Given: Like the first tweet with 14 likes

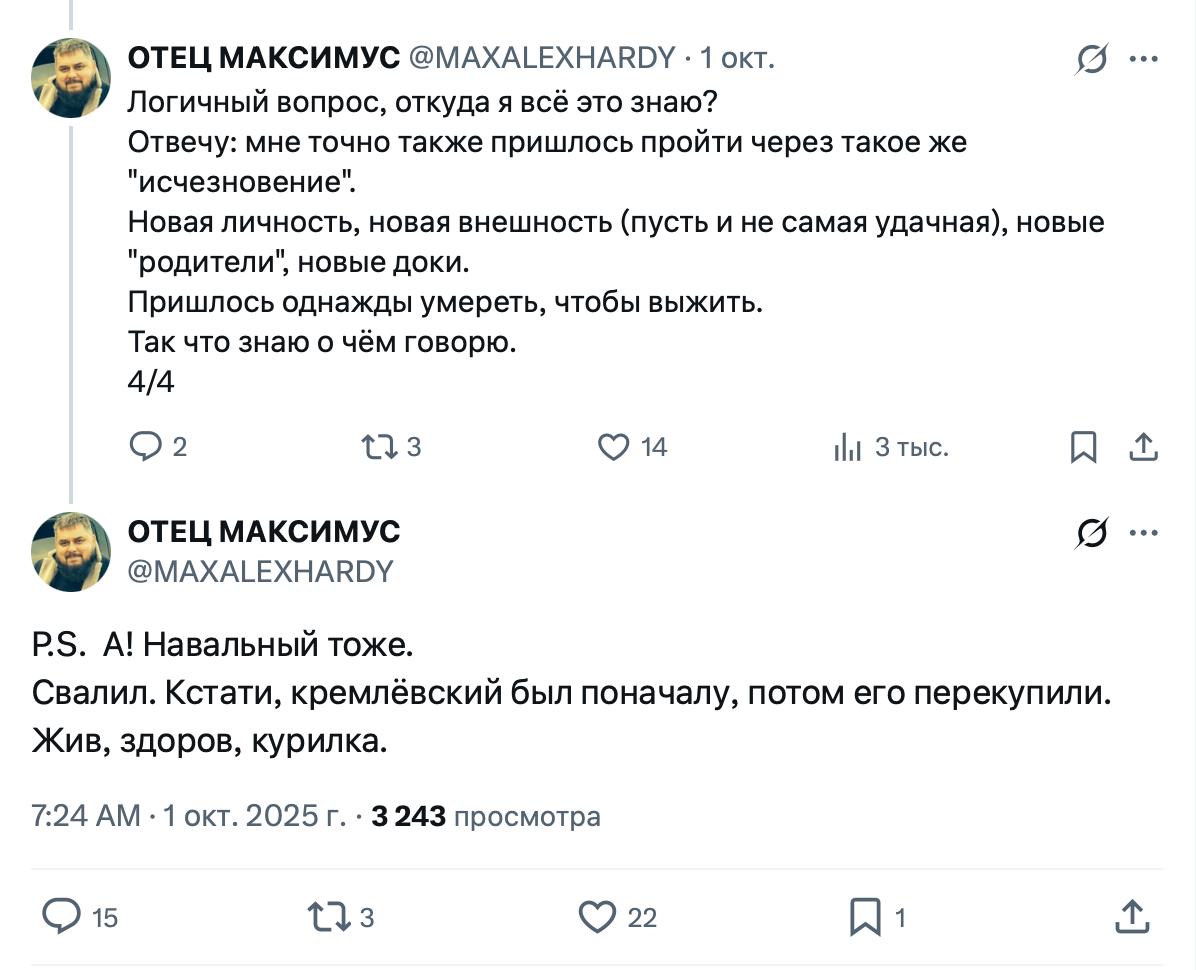Looking at the screenshot, I should click(x=614, y=447).
